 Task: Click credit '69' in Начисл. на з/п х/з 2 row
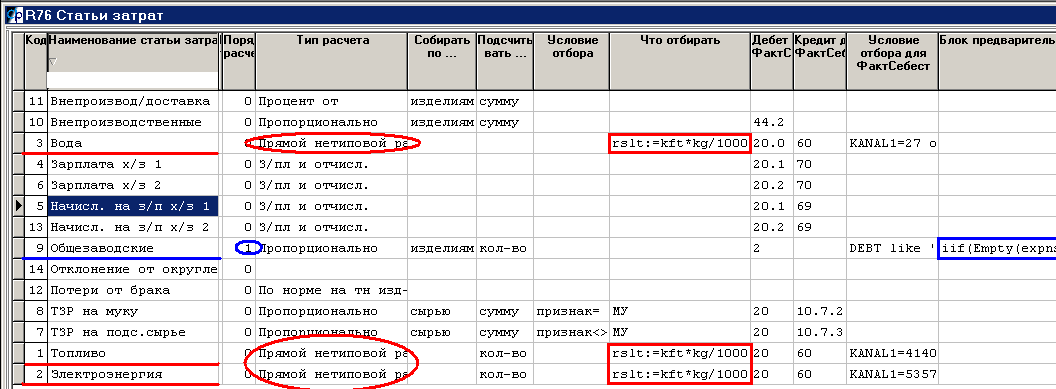point(819,227)
